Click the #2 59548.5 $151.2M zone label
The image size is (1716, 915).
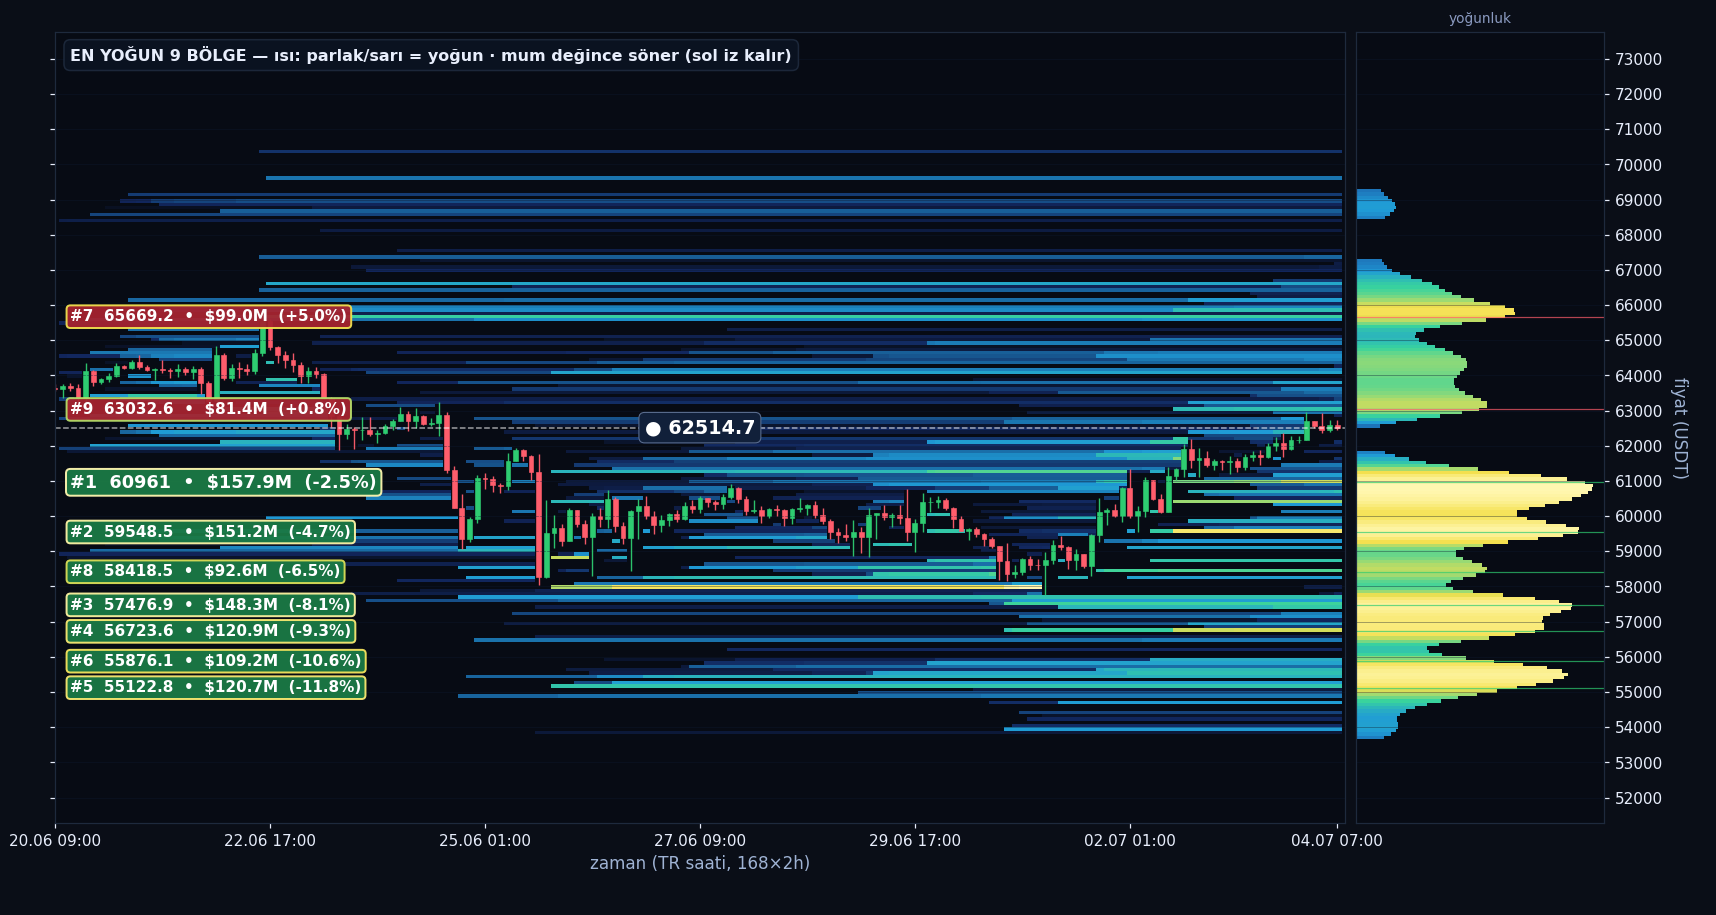click(210, 532)
